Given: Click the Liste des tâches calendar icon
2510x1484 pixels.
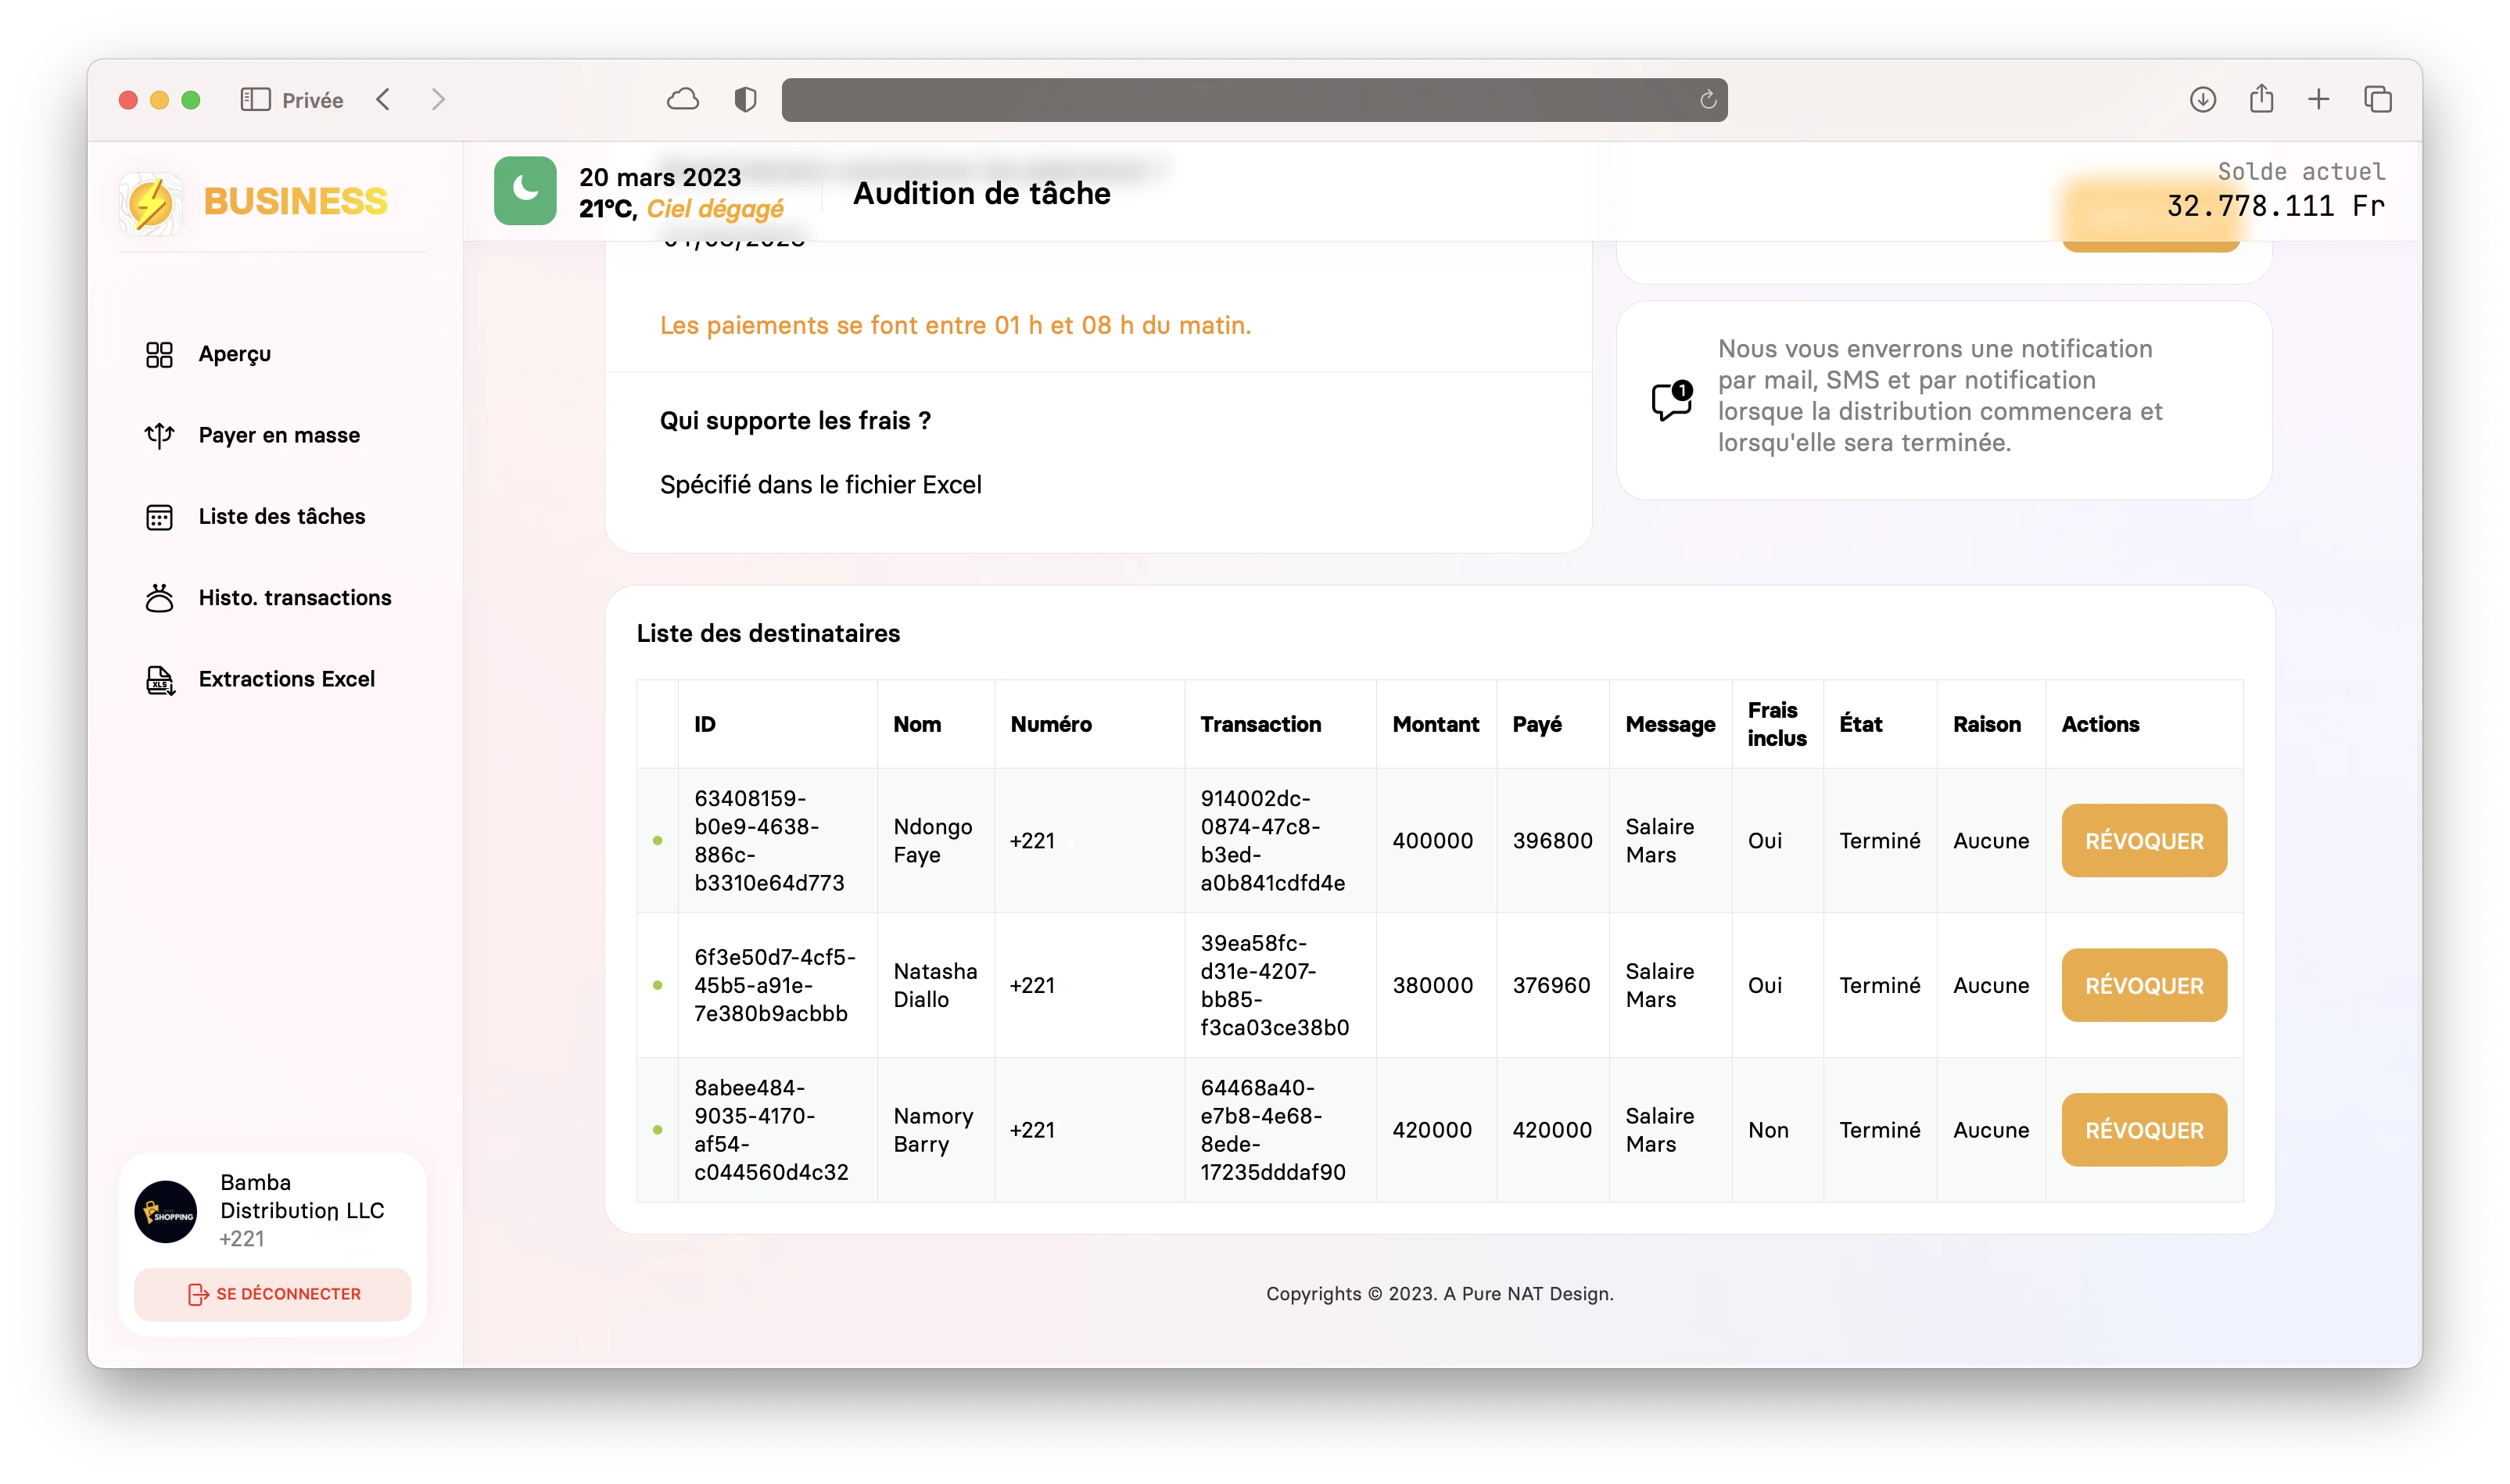Looking at the screenshot, I should 159,517.
